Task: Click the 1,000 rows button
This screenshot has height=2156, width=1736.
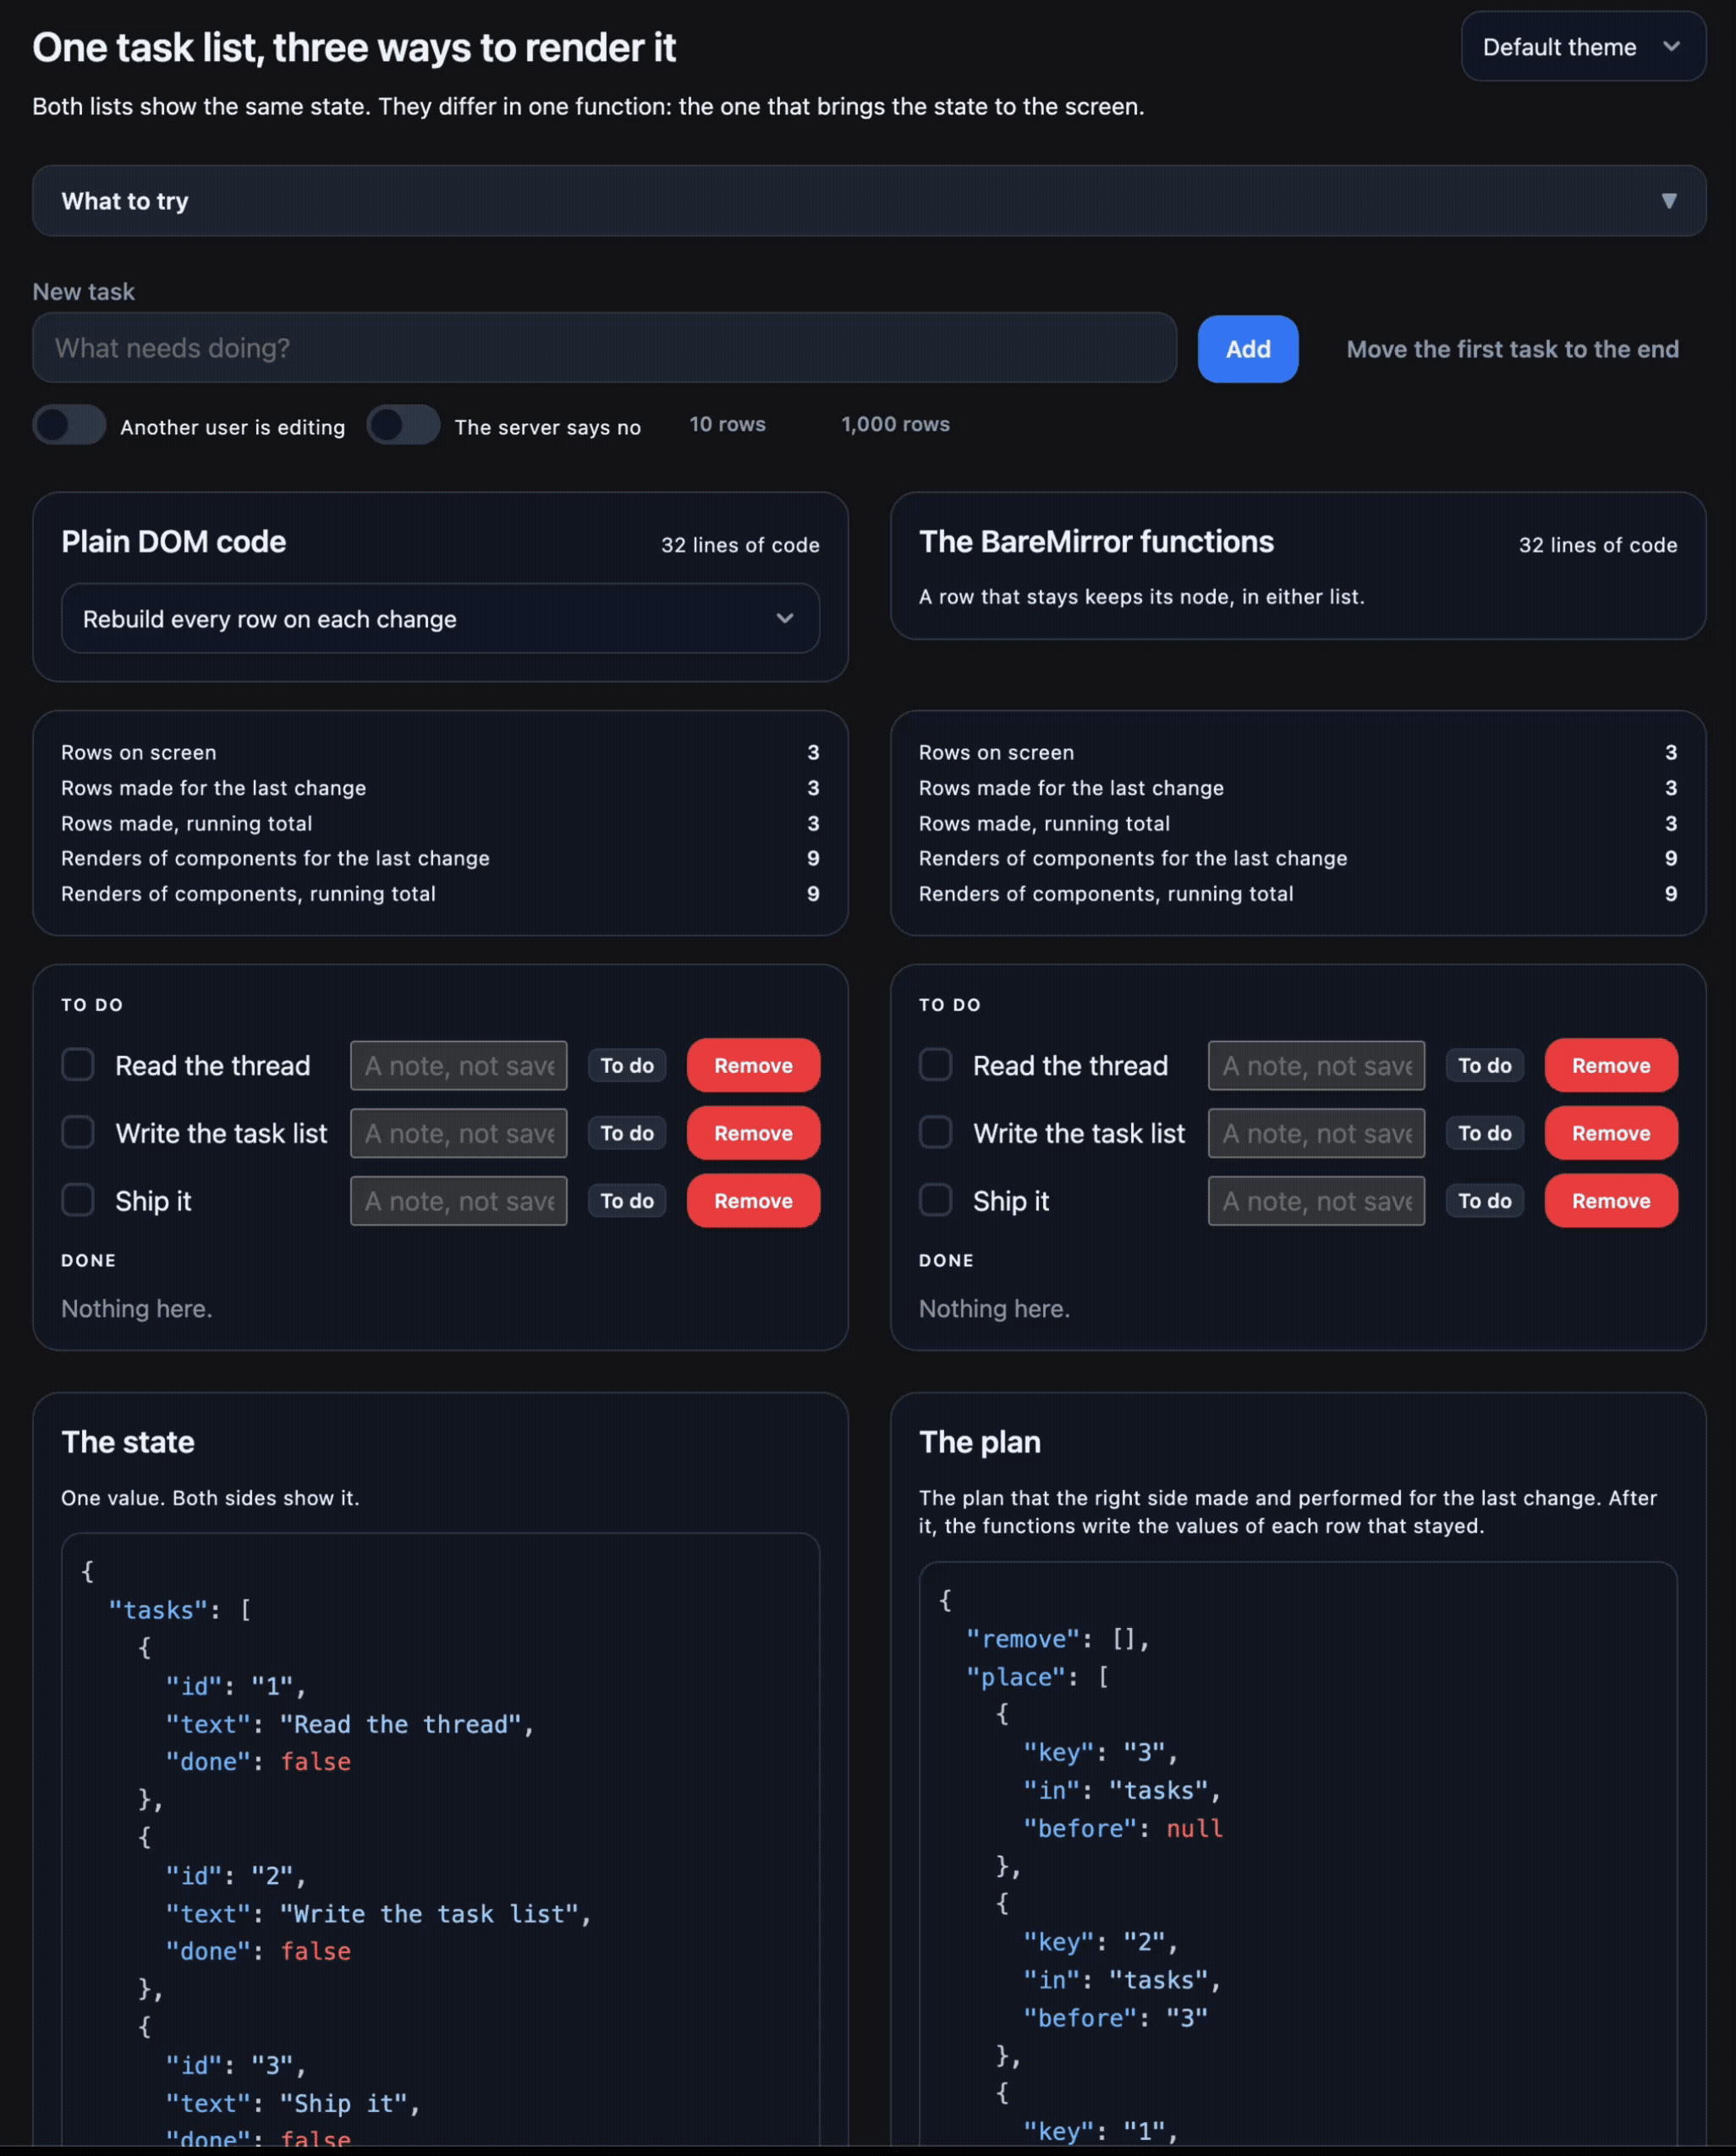Action: [895, 424]
